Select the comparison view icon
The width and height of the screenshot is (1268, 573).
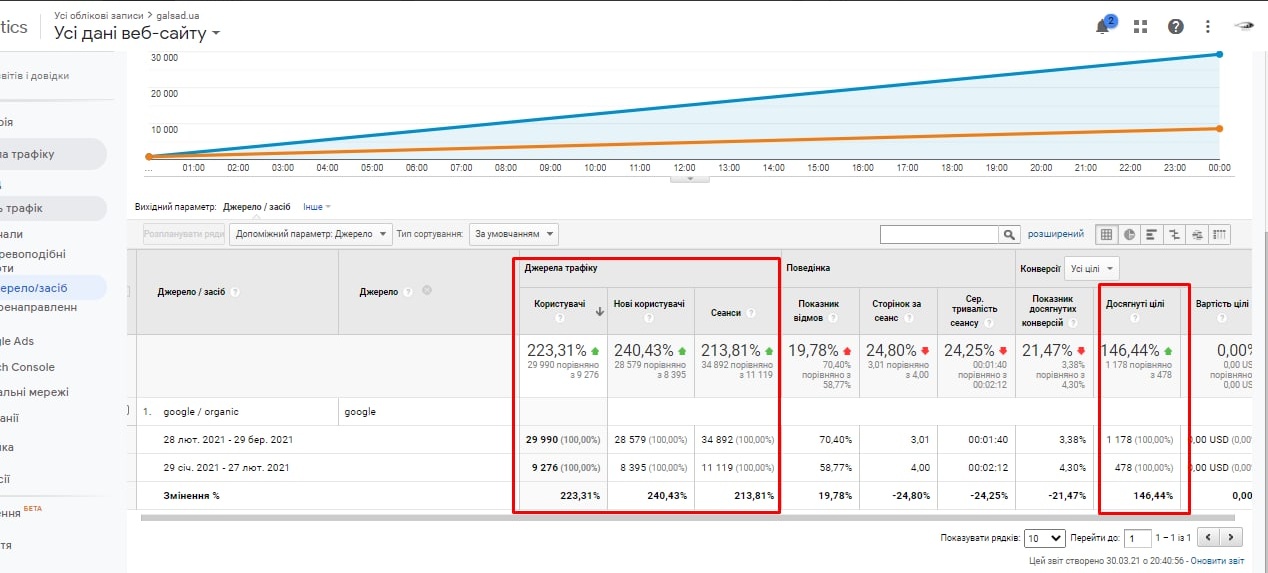tap(1174, 234)
